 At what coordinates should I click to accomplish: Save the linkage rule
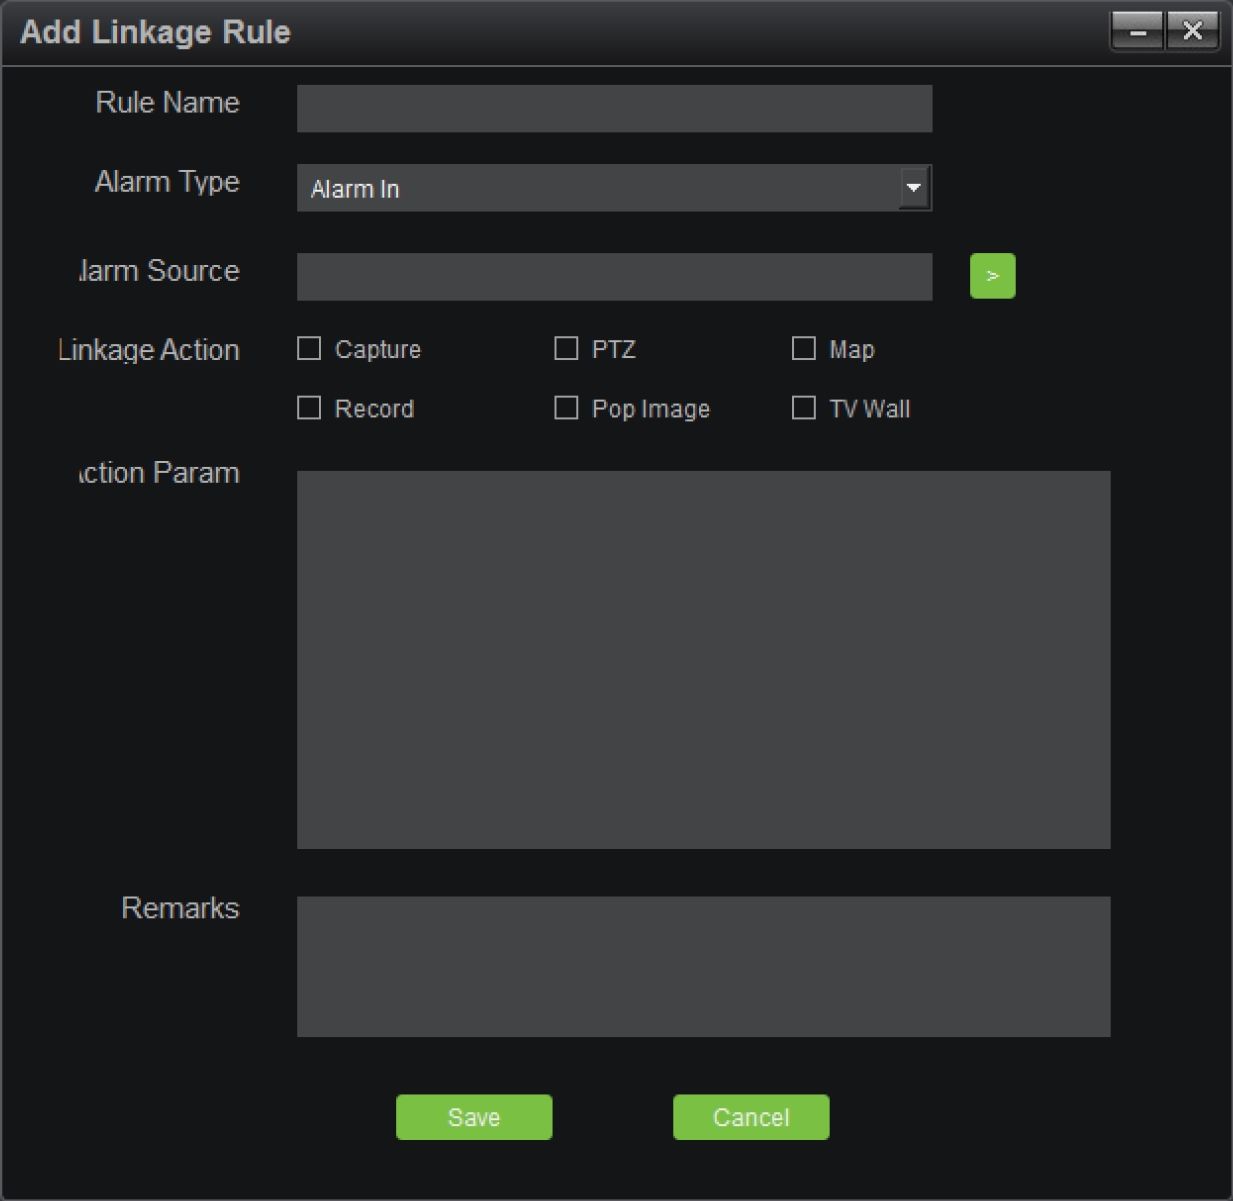tap(474, 1117)
